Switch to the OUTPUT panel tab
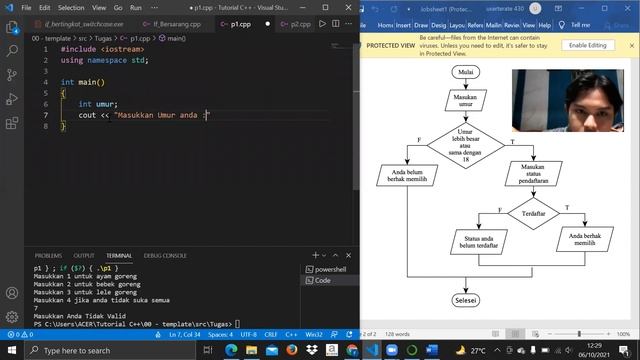This screenshot has width=640, height=360. pyautogui.click(x=84, y=256)
